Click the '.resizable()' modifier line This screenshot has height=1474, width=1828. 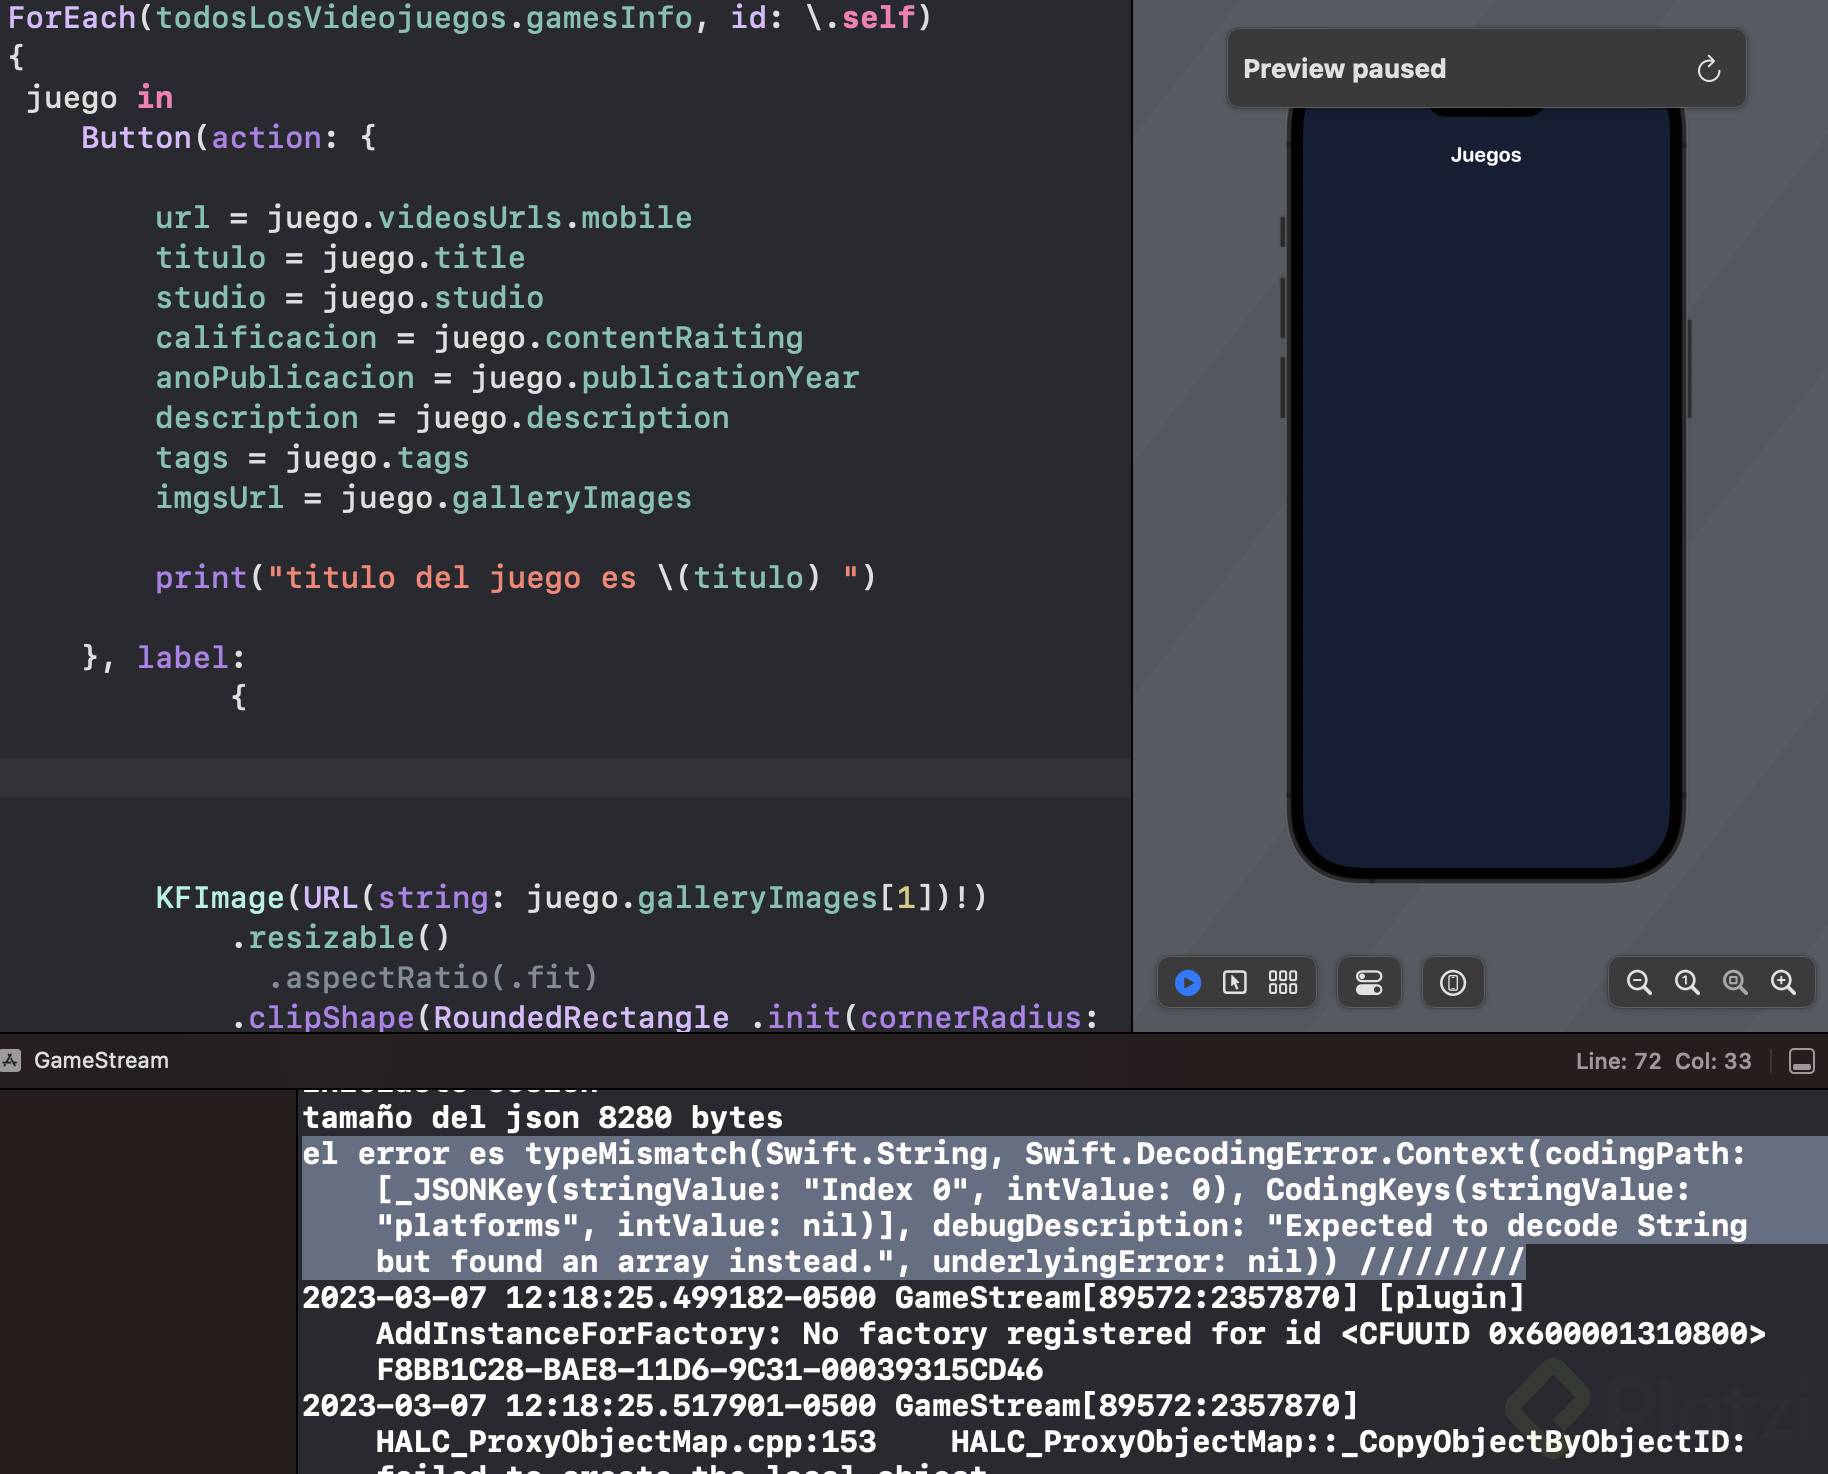click(340, 938)
